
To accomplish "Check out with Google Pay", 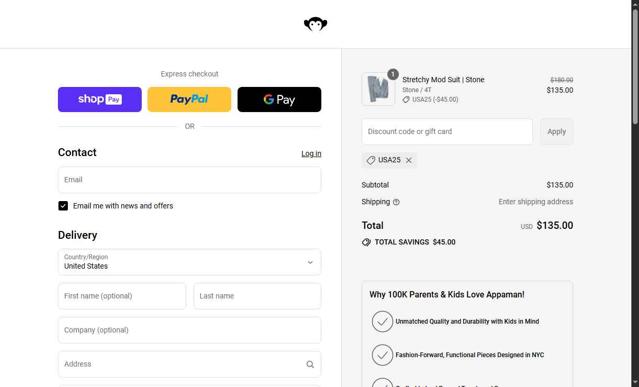I will pyautogui.click(x=279, y=99).
